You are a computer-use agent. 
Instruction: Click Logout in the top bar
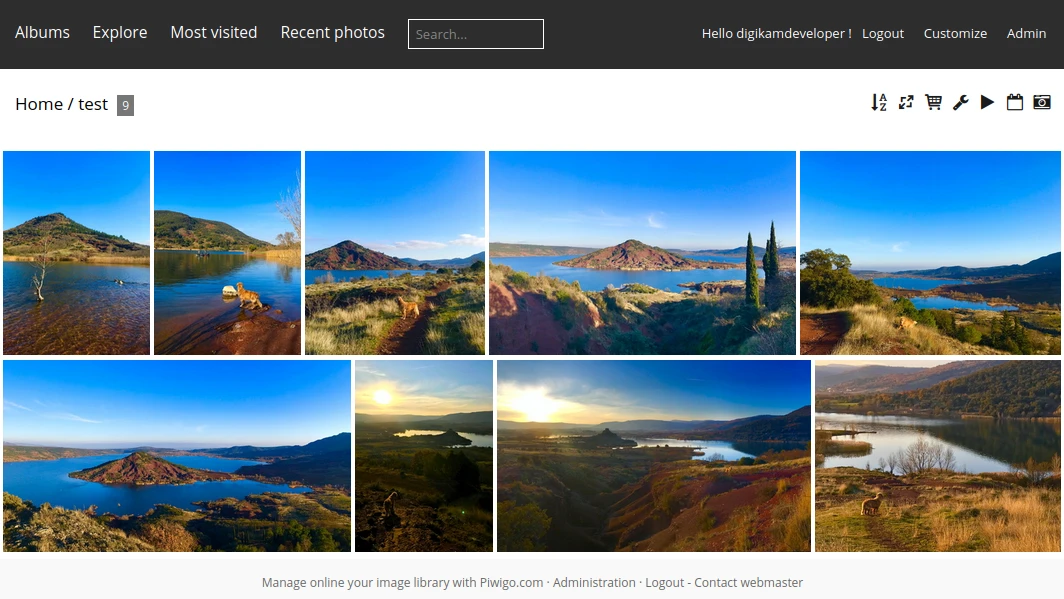pos(883,34)
